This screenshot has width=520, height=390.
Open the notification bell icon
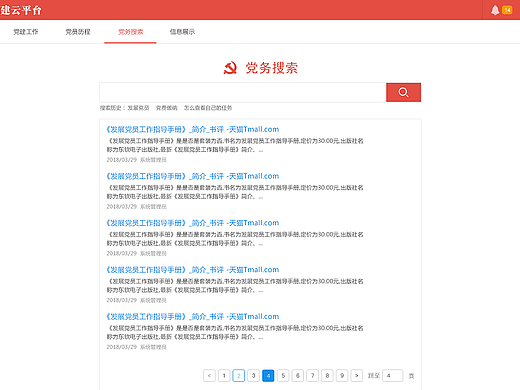click(495, 10)
